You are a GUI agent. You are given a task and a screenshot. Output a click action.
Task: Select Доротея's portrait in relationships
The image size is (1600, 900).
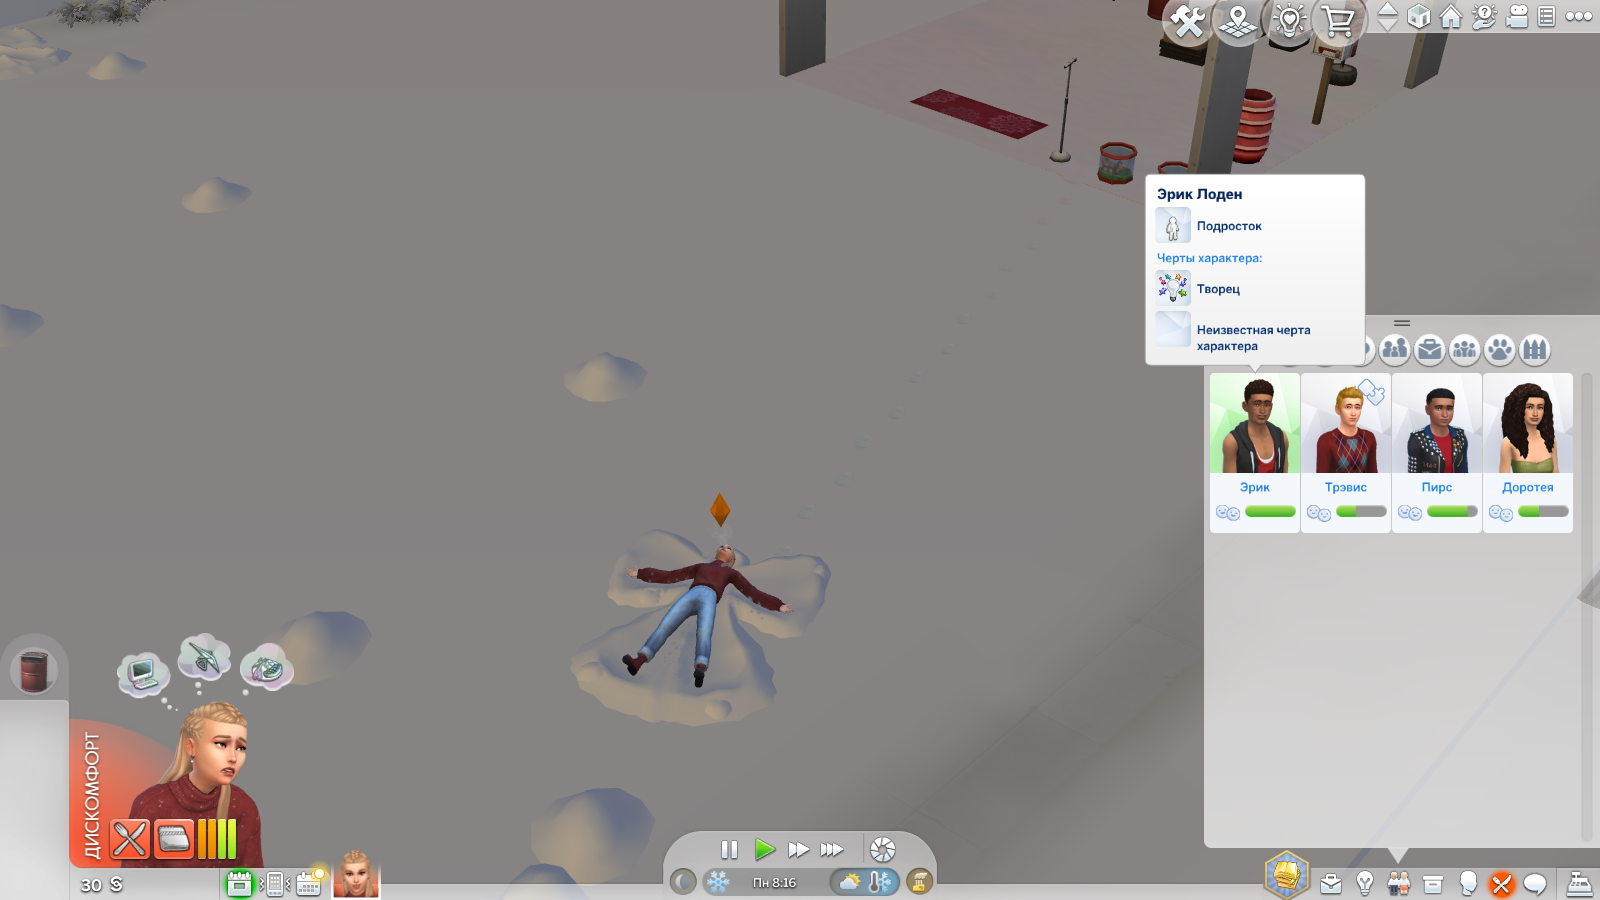[1528, 423]
